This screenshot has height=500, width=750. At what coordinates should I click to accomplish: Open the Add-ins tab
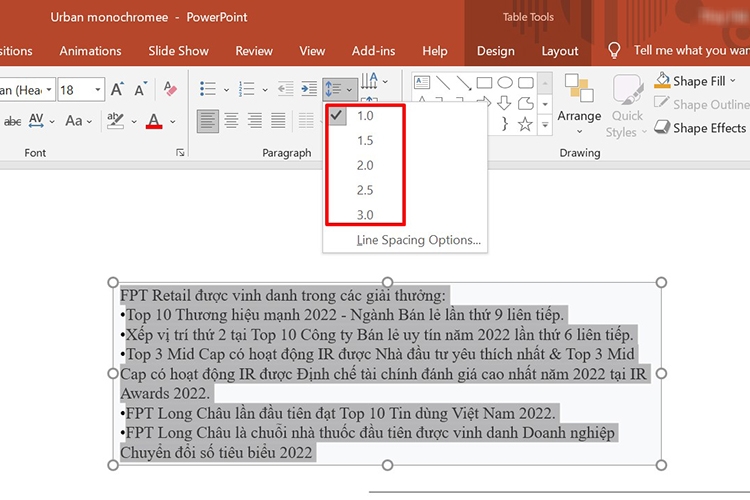pyautogui.click(x=374, y=51)
